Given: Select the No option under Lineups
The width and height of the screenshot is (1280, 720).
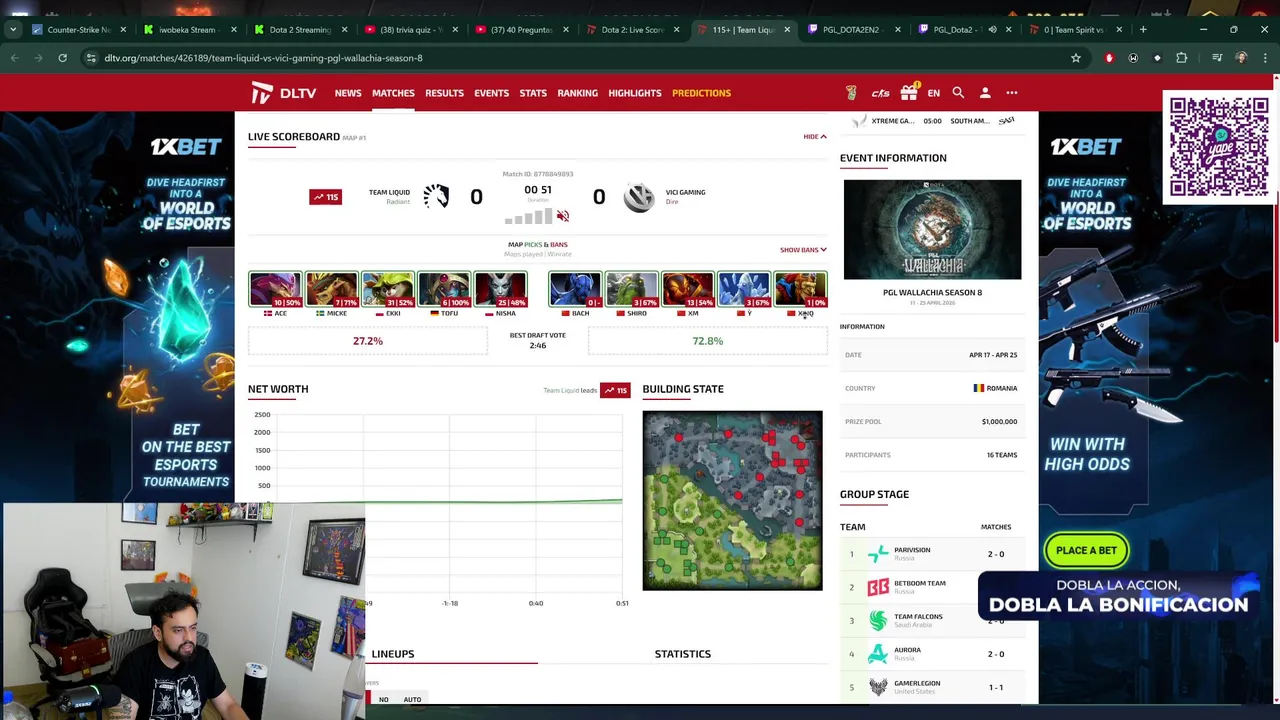Looking at the screenshot, I should click(383, 700).
